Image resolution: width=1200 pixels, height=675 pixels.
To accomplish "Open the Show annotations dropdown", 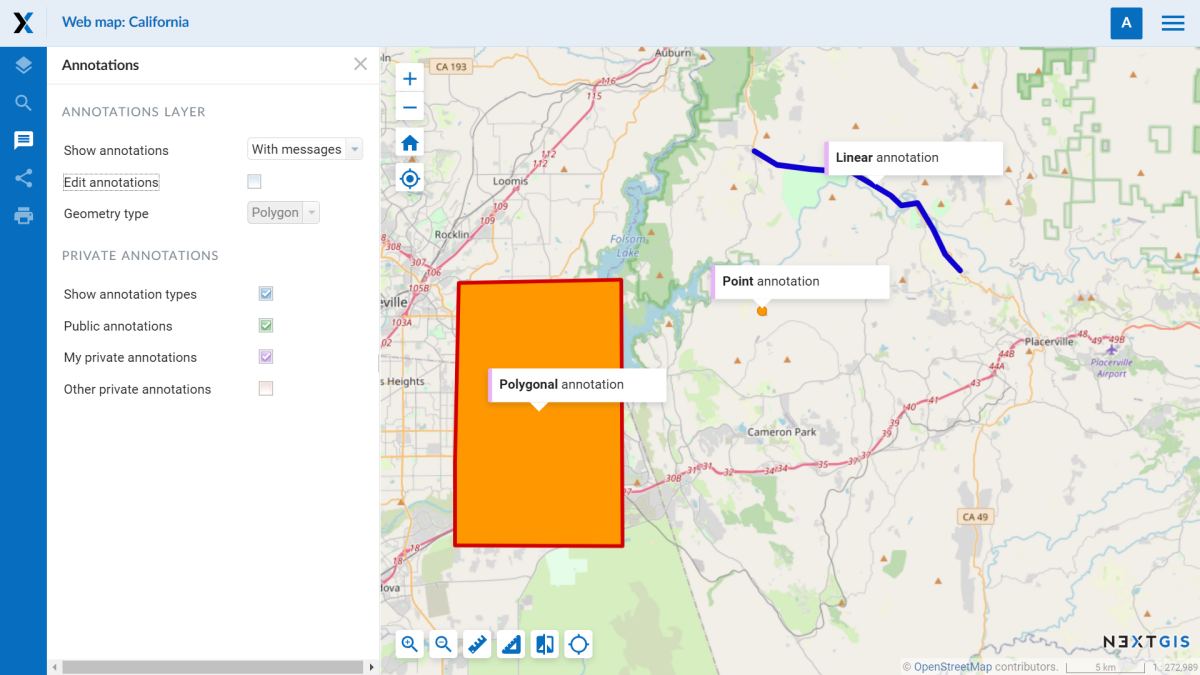I will pos(305,148).
